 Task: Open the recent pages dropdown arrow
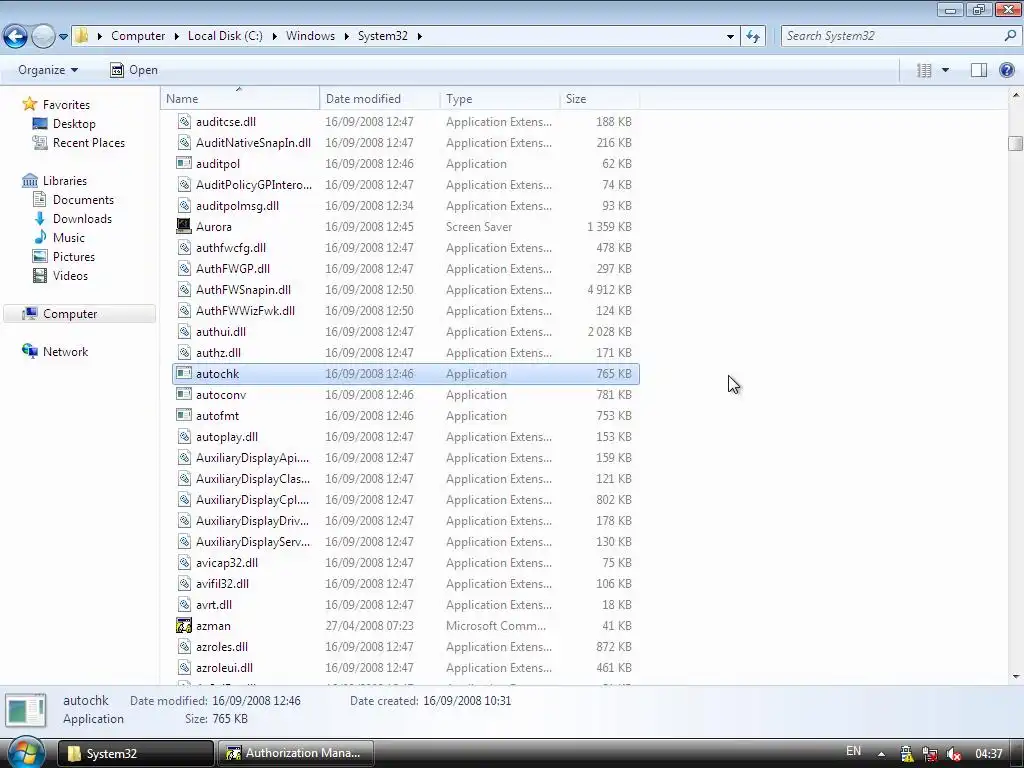pyautogui.click(x=63, y=37)
